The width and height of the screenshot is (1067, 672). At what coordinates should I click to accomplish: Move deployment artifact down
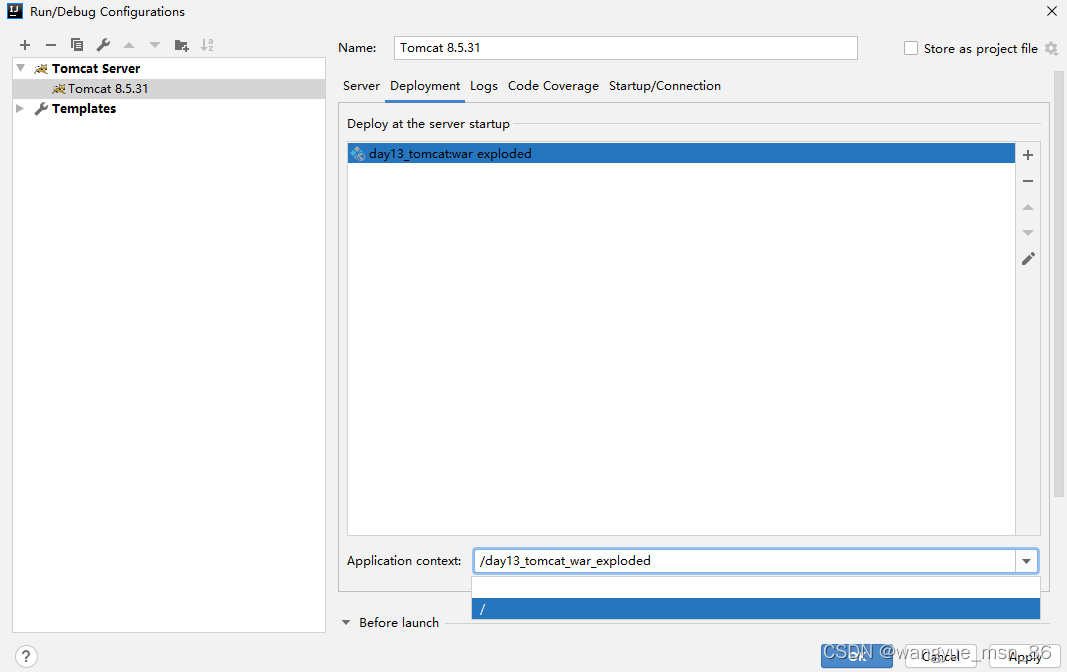(x=1028, y=233)
